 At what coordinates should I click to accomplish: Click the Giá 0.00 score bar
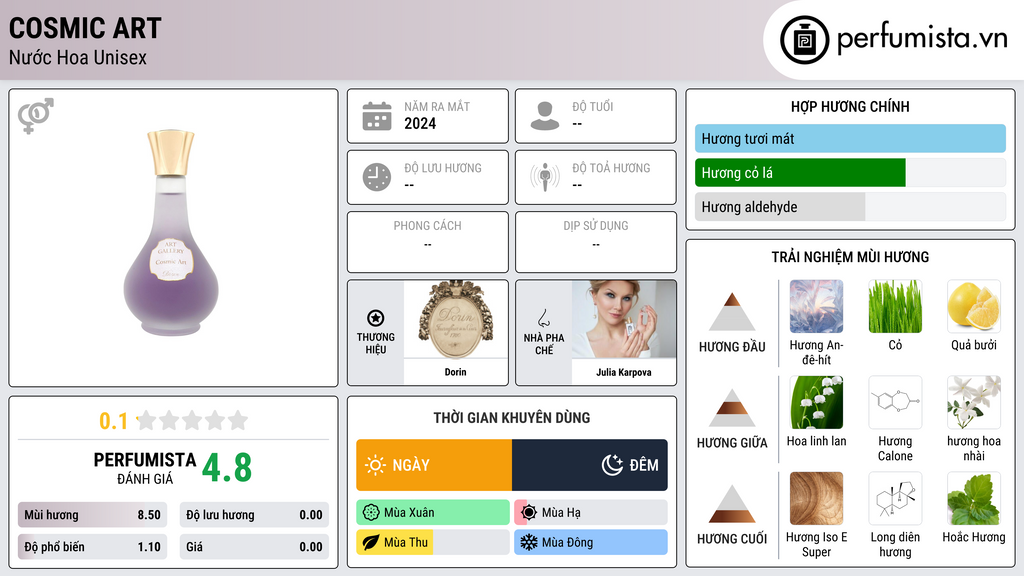click(x=254, y=547)
